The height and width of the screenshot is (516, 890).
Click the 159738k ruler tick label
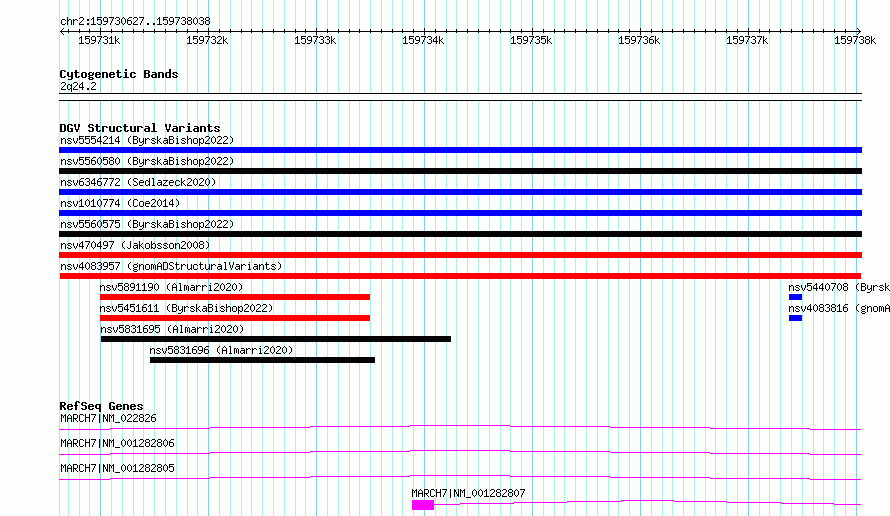pos(855,40)
